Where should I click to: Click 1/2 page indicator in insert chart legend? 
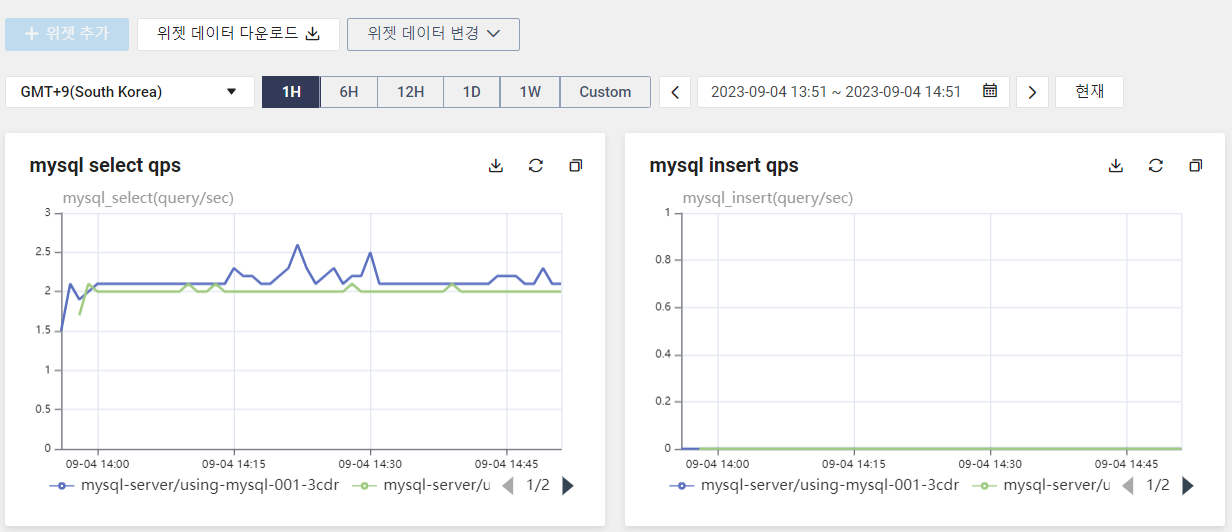point(1158,486)
